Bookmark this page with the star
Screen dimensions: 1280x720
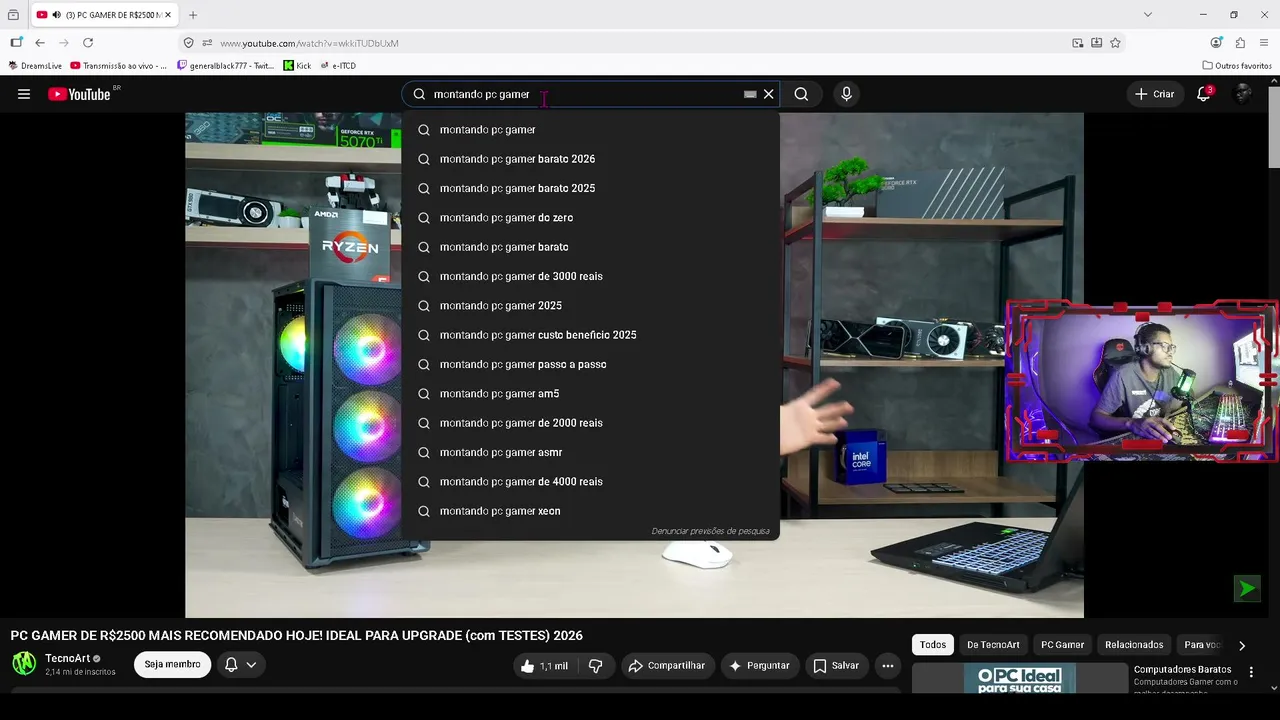click(1116, 43)
